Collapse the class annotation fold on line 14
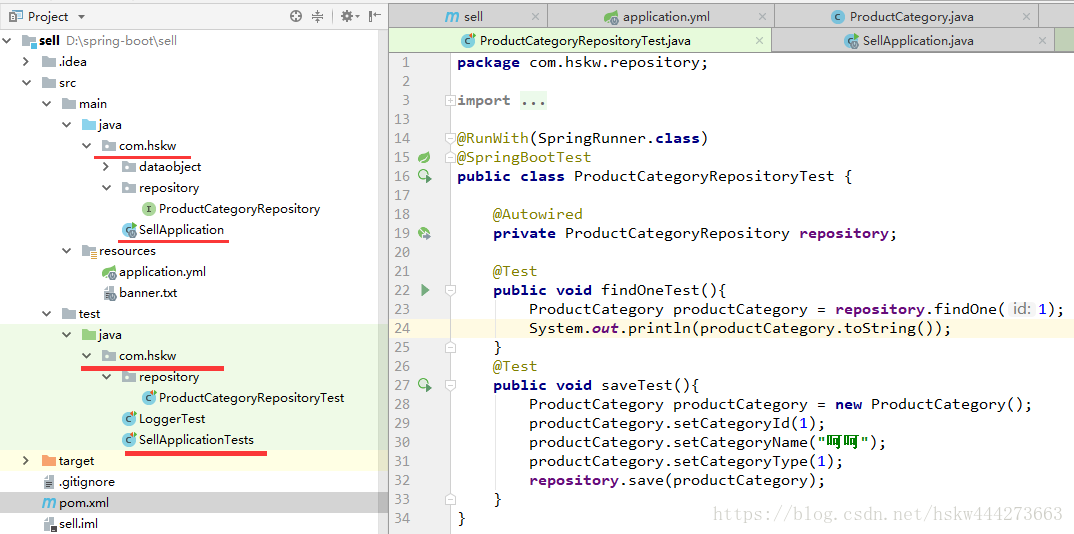The width and height of the screenshot is (1074, 534). coord(450,138)
